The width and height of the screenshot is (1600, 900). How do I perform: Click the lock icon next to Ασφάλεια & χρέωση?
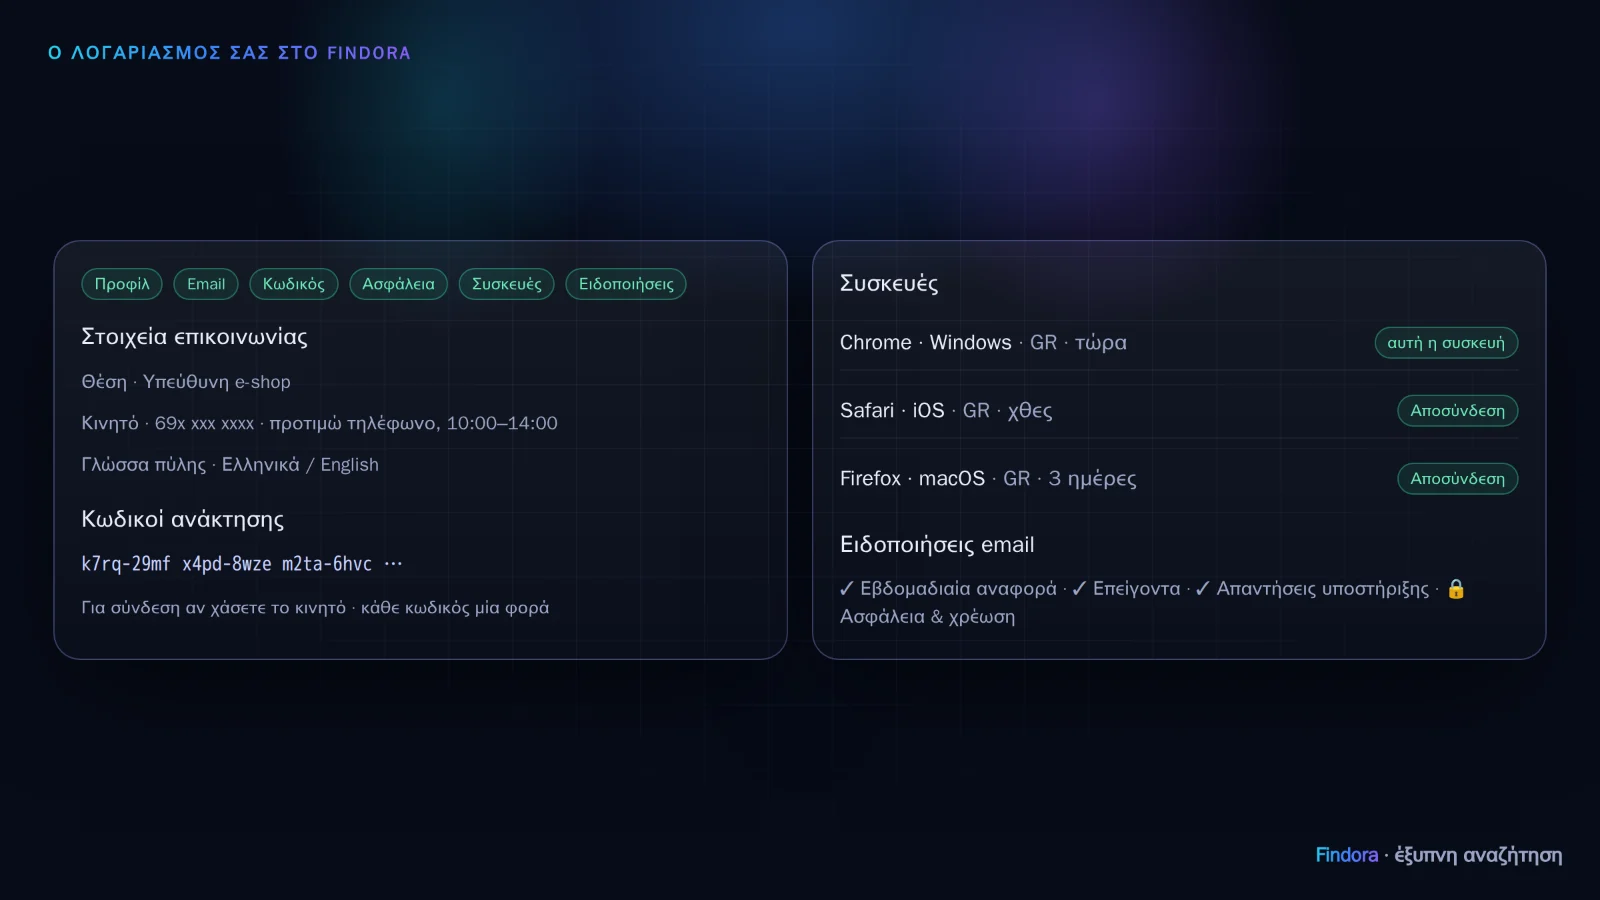click(x=1456, y=589)
